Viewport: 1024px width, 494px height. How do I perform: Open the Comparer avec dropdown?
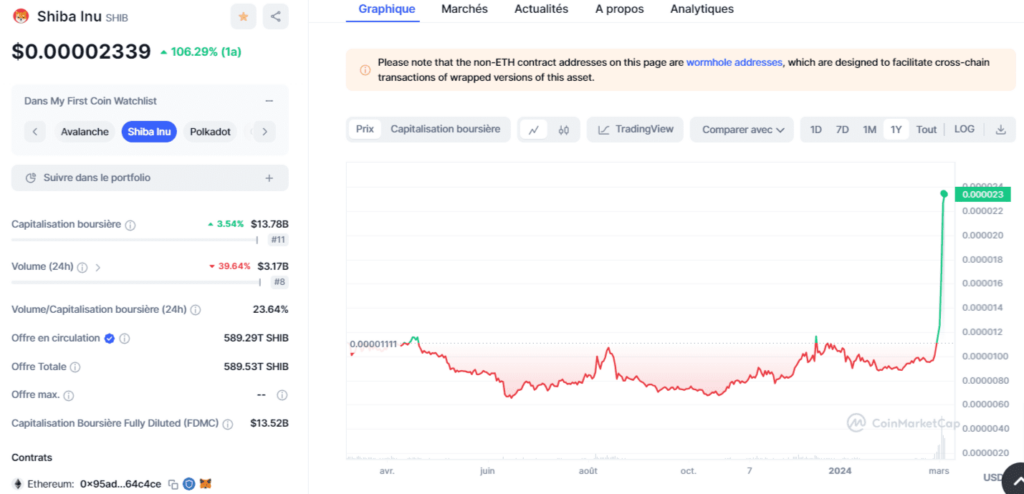[742, 129]
